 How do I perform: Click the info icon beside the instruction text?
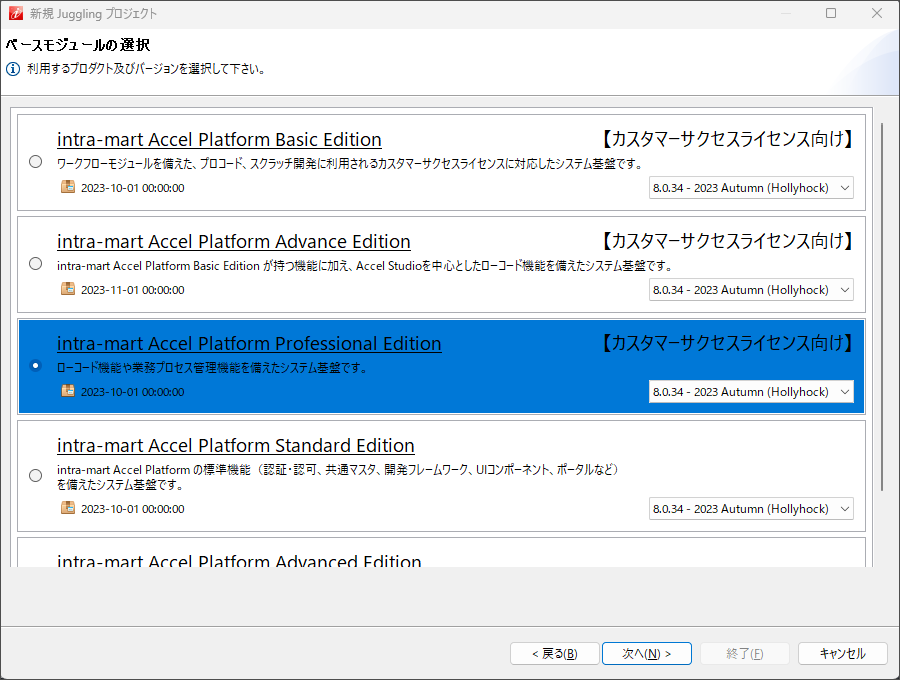[x=12, y=70]
